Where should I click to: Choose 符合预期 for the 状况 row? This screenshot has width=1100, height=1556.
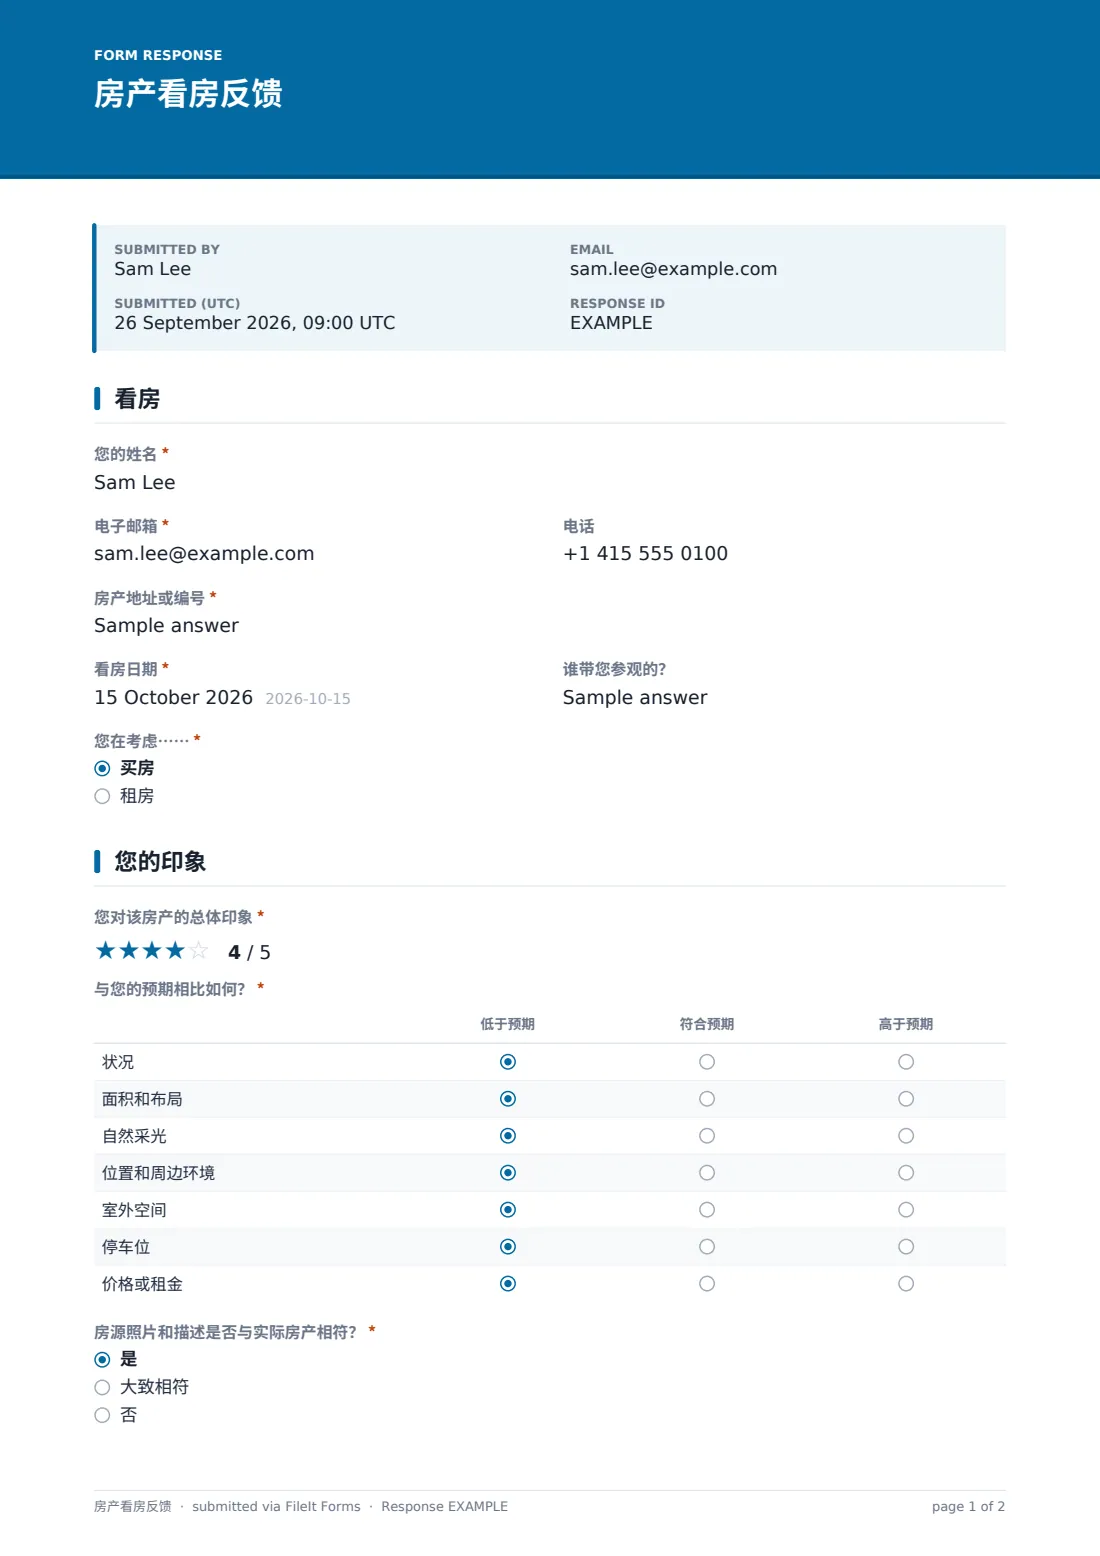coord(707,1062)
